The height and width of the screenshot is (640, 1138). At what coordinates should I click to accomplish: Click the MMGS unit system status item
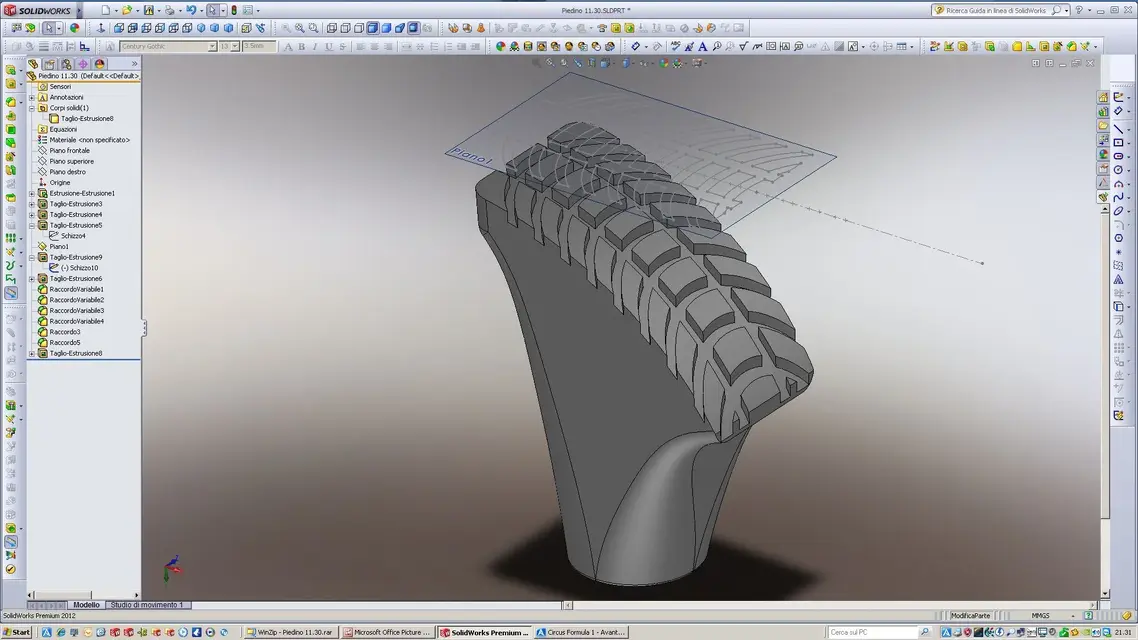point(1040,616)
